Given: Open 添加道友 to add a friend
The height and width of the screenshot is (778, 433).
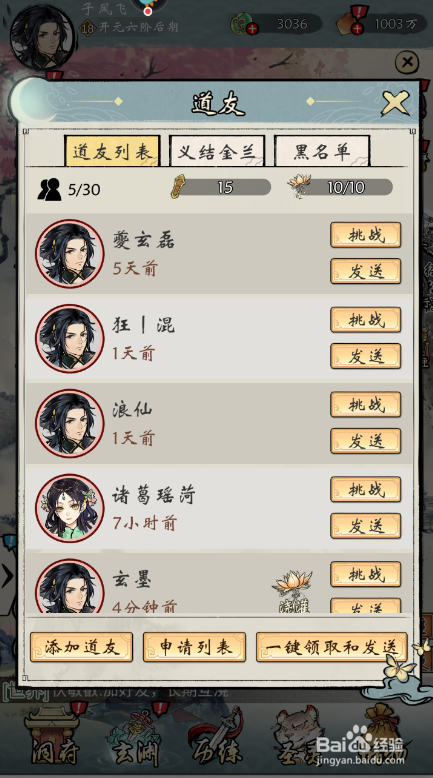Looking at the screenshot, I should click(x=81, y=647).
